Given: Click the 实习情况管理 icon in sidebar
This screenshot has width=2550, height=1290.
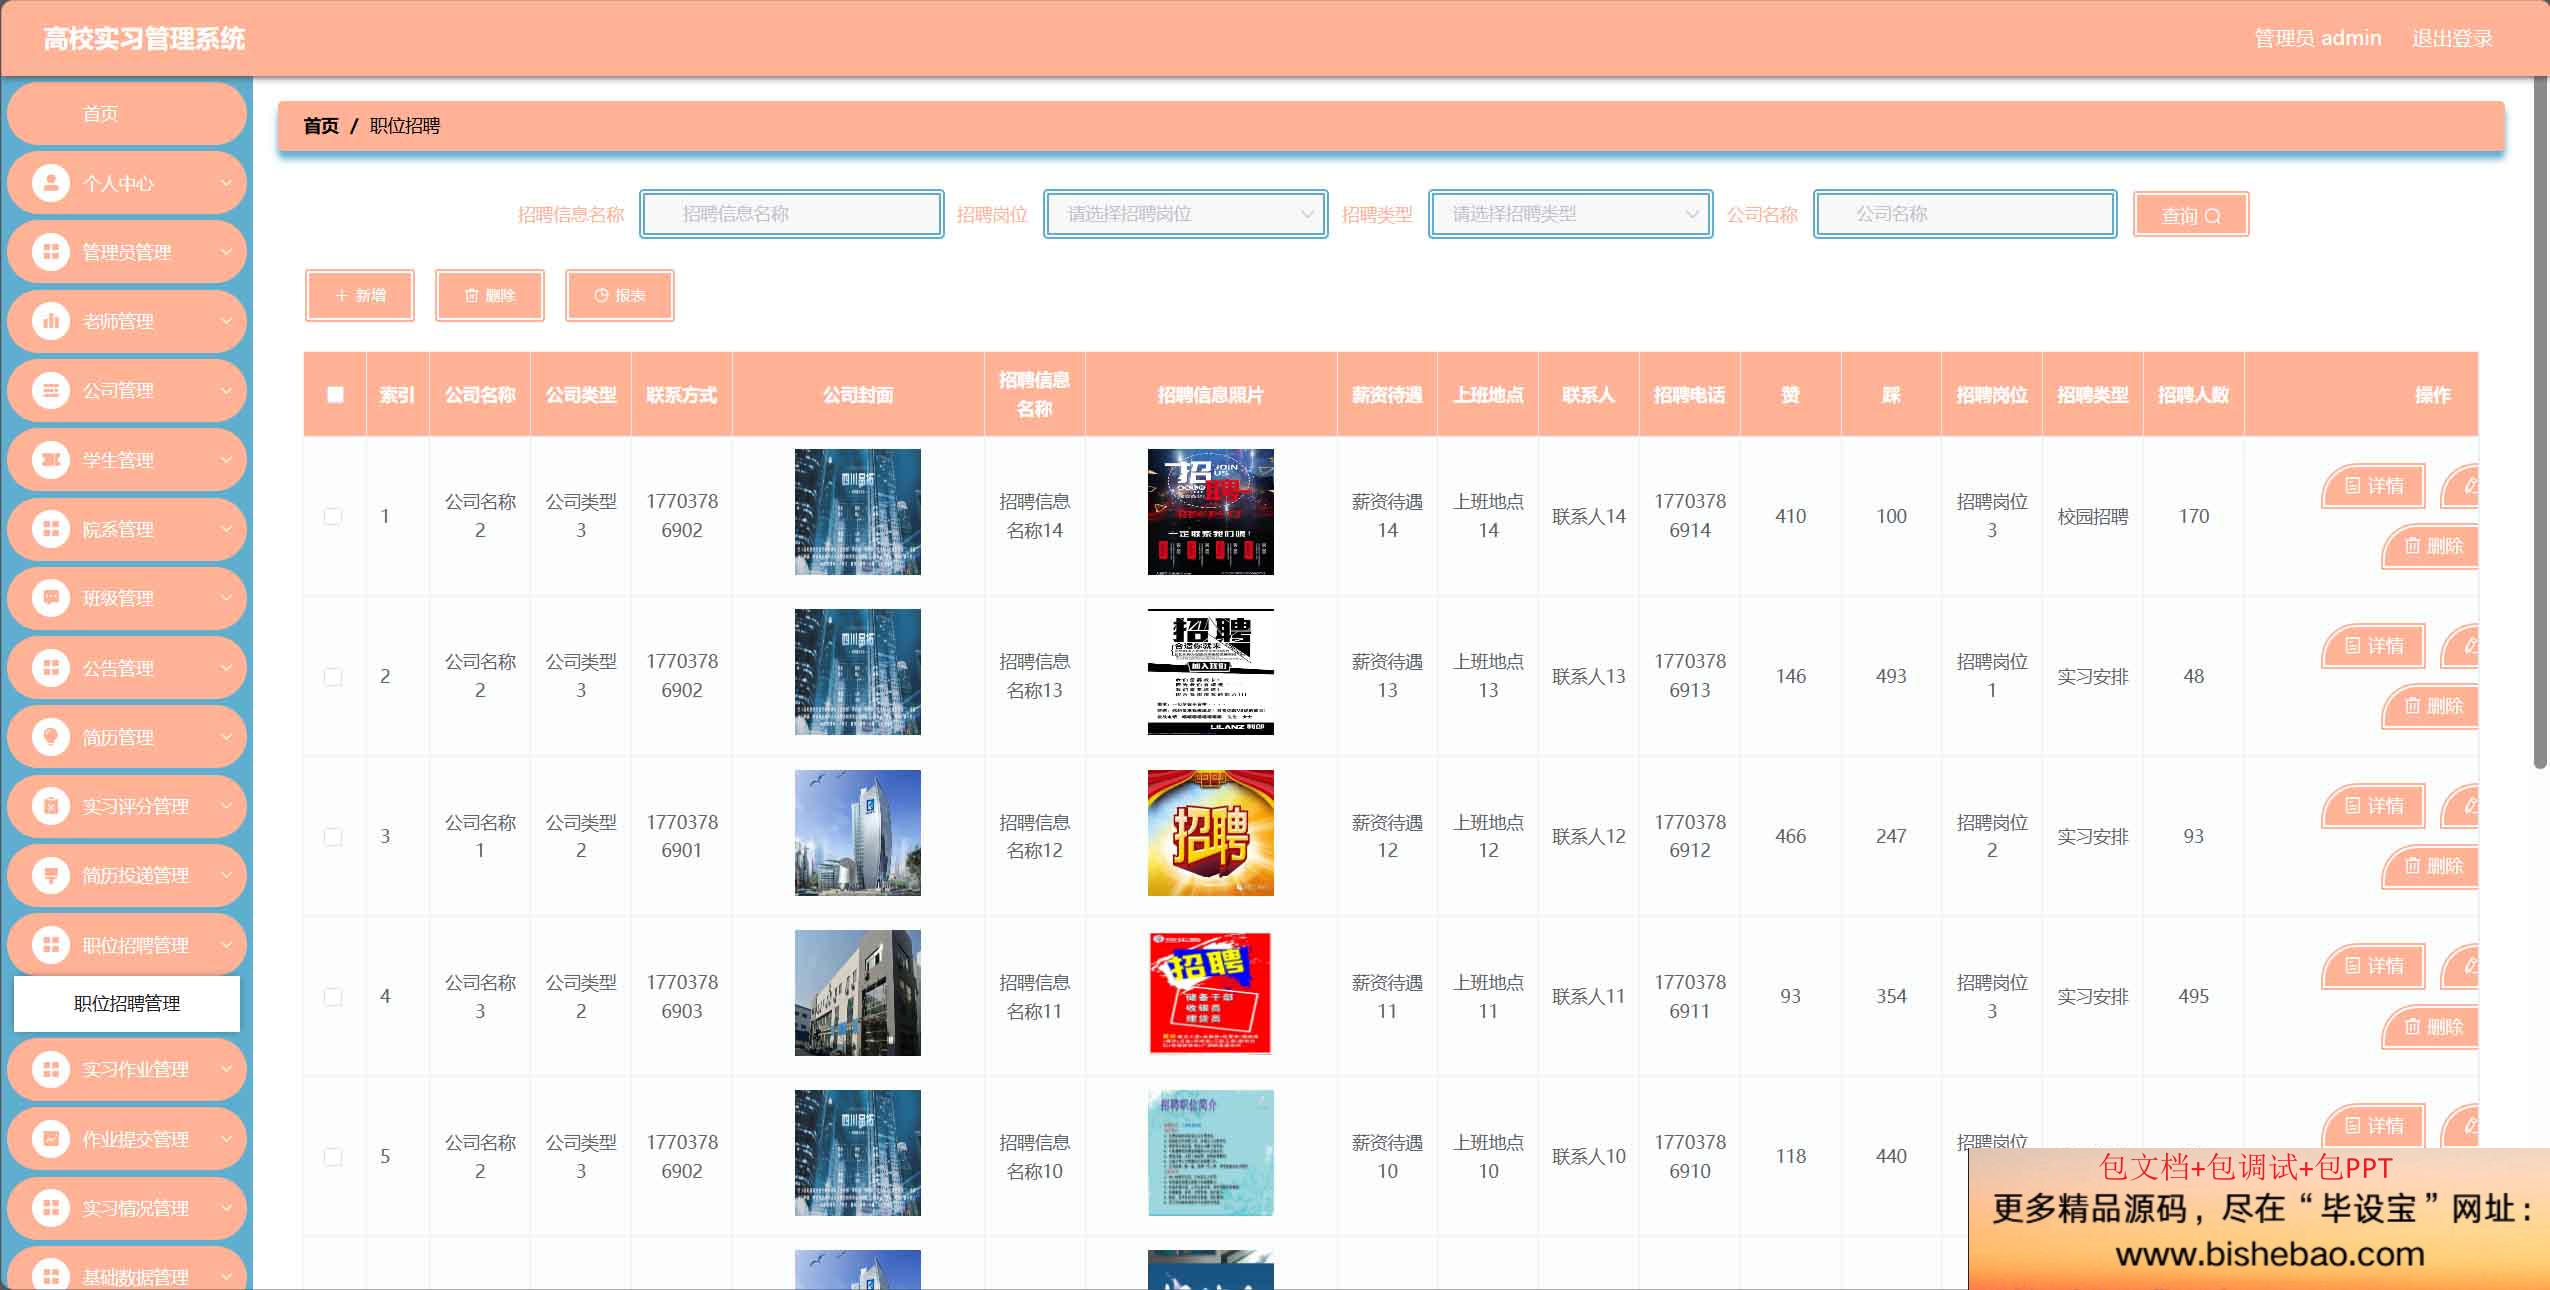Looking at the screenshot, I should tap(51, 1208).
